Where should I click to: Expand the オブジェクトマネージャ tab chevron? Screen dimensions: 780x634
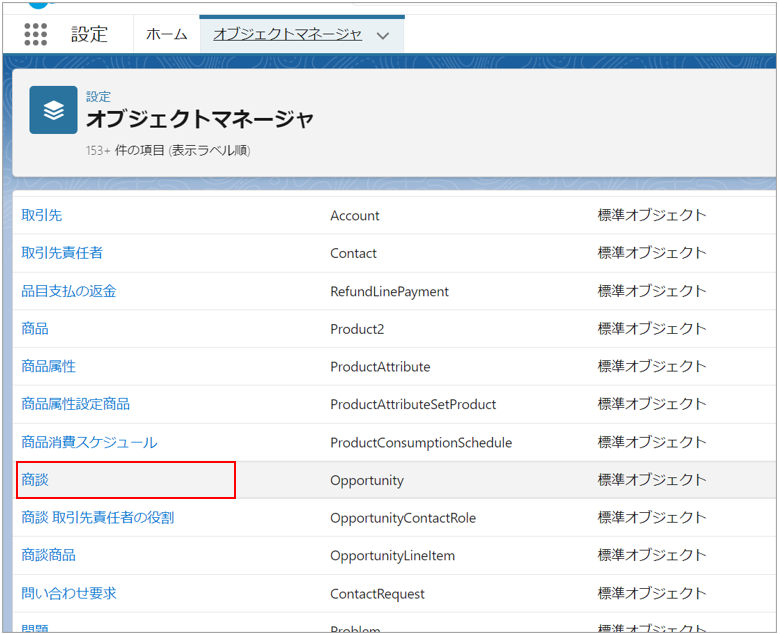383,35
